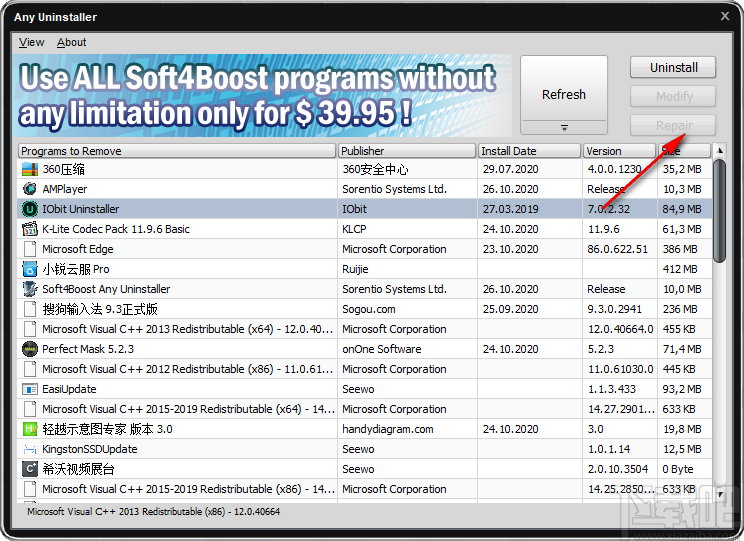The width and height of the screenshot is (744, 541).
Task: Select the Microsoft Edge entry
Action: click(78, 249)
